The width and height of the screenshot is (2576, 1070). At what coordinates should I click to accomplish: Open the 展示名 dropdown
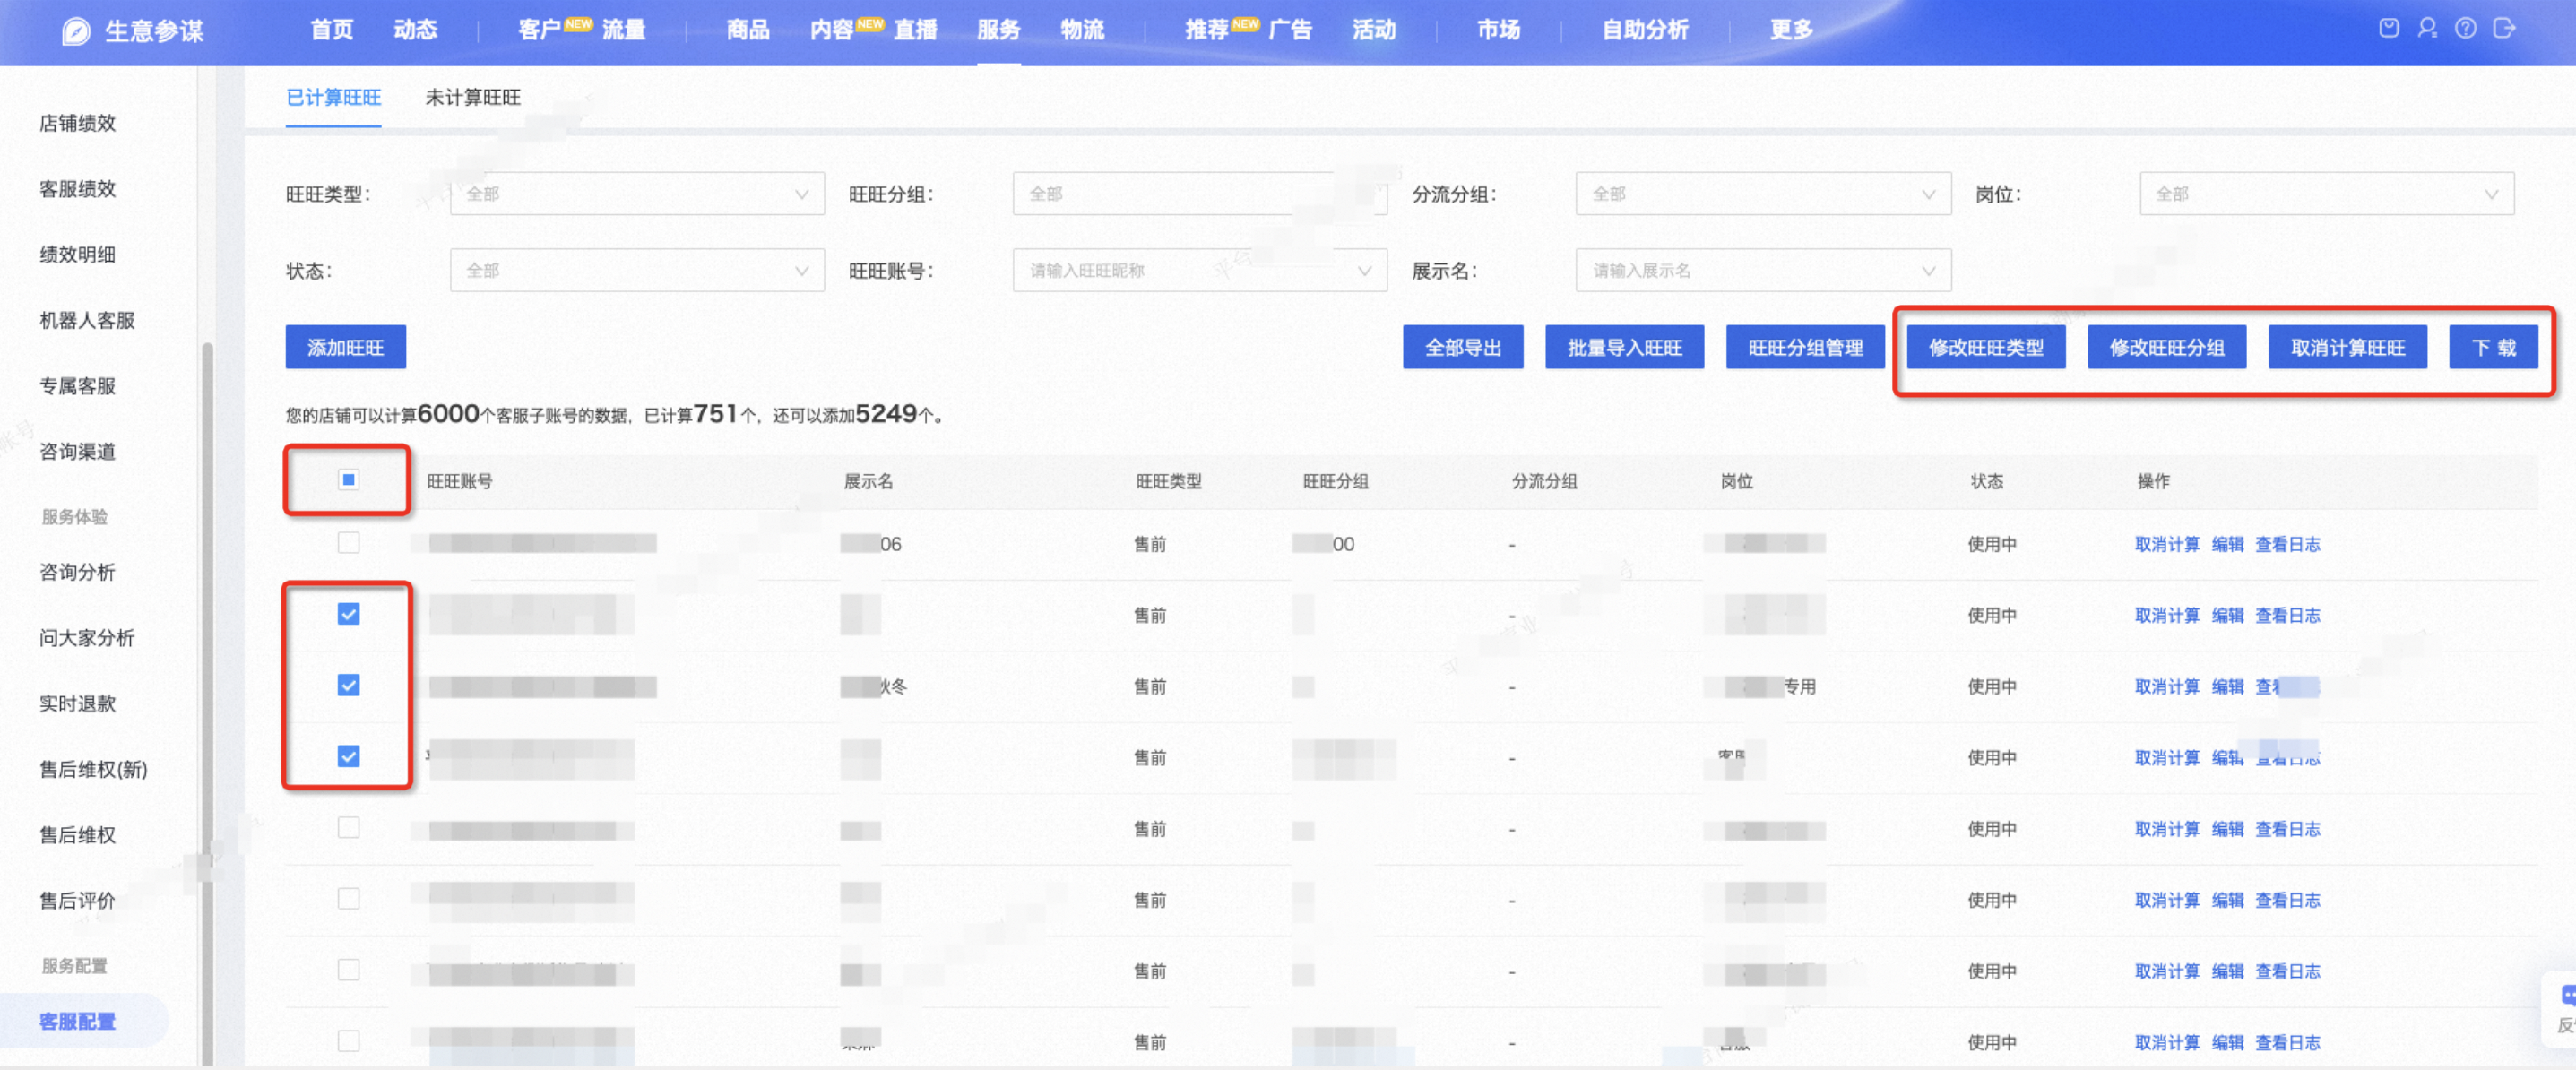[1763, 270]
